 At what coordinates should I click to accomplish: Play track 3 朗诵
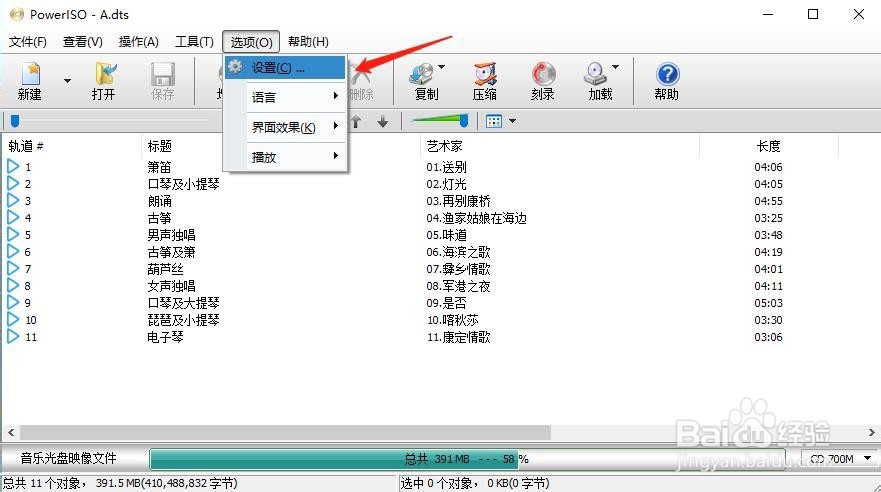coord(13,201)
